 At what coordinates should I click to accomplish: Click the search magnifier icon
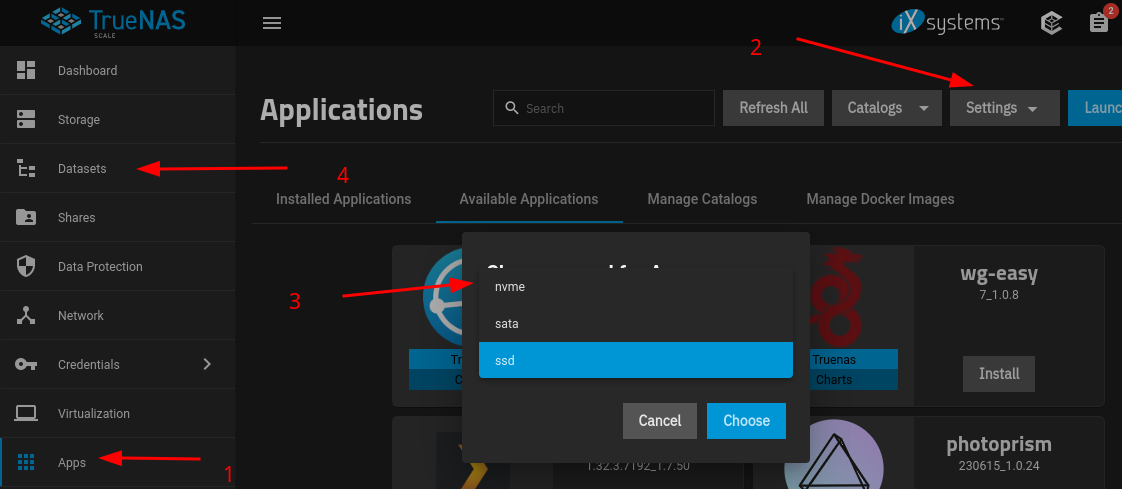tap(511, 108)
